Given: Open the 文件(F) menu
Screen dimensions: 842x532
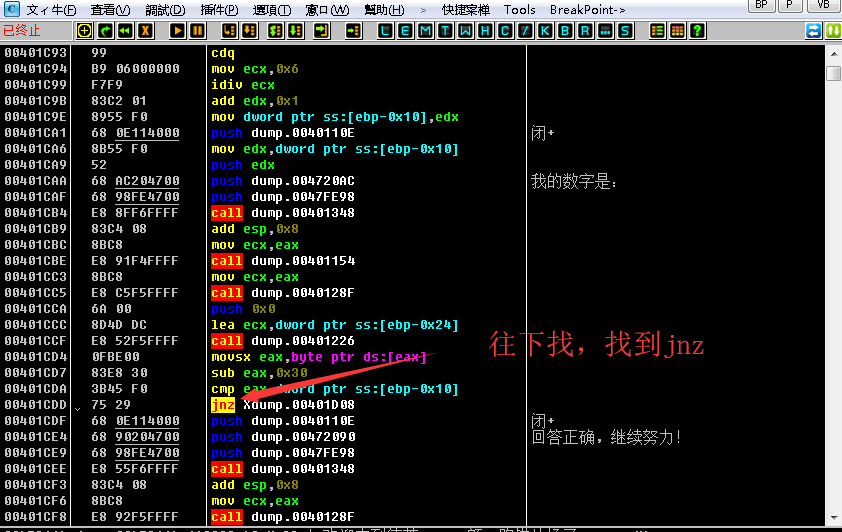Looking at the screenshot, I should pos(52,10).
